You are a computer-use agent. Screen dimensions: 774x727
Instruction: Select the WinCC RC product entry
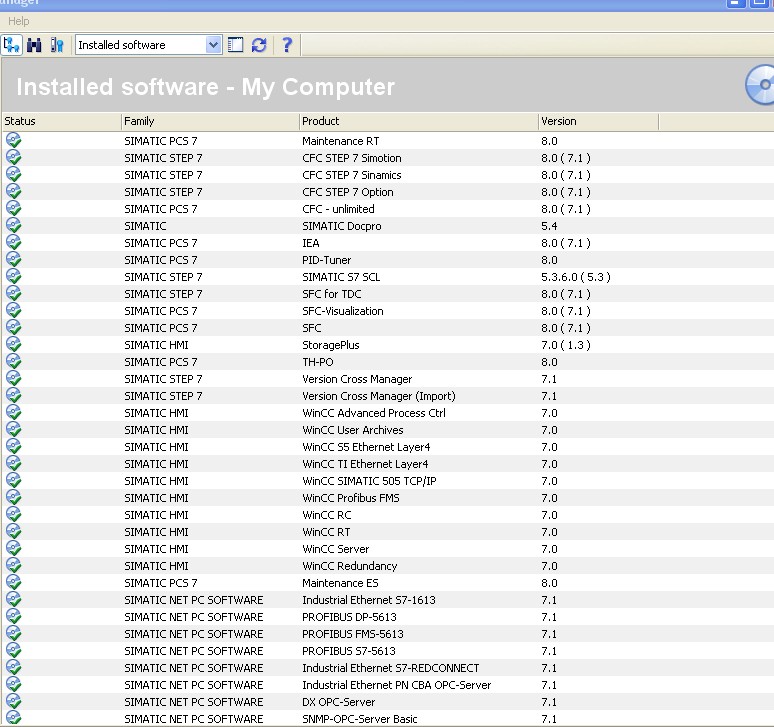click(x=327, y=515)
